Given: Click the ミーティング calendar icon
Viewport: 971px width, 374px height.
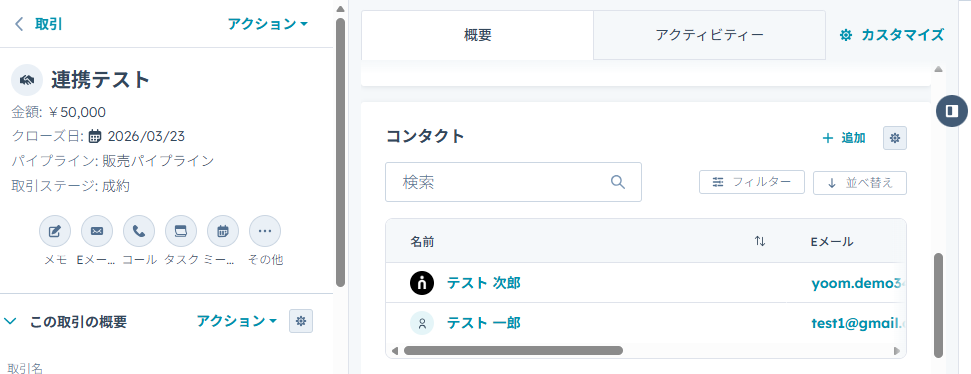Looking at the screenshot, I should [x=223, y=232].
